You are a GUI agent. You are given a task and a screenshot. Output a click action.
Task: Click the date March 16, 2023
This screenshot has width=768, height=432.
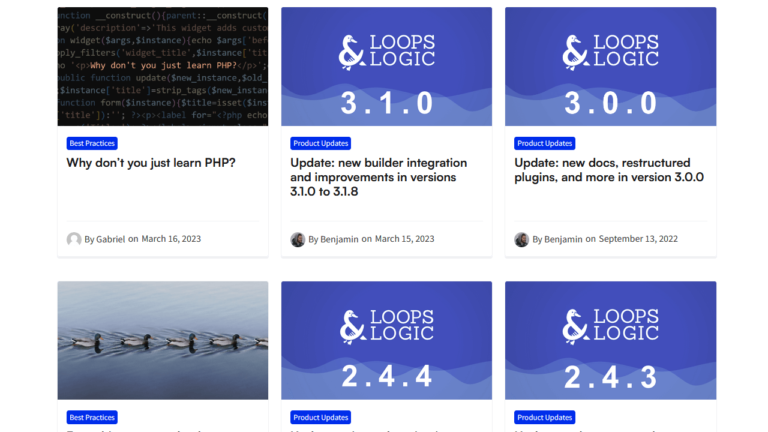coord(171,239)
